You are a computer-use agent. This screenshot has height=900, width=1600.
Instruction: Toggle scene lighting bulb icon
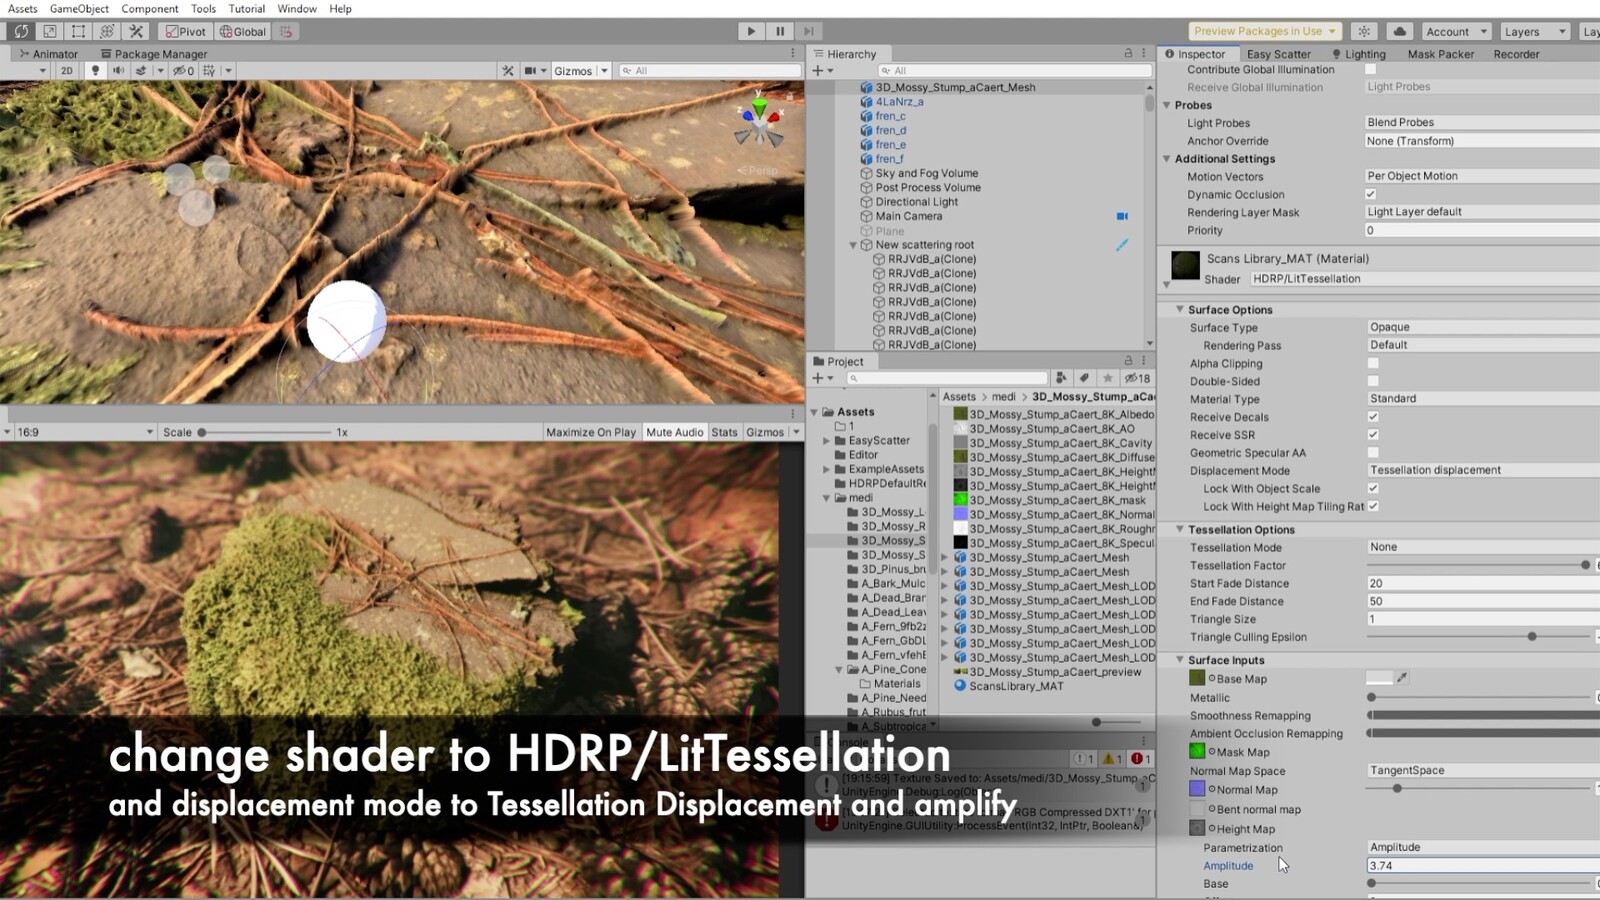point(95,71)
